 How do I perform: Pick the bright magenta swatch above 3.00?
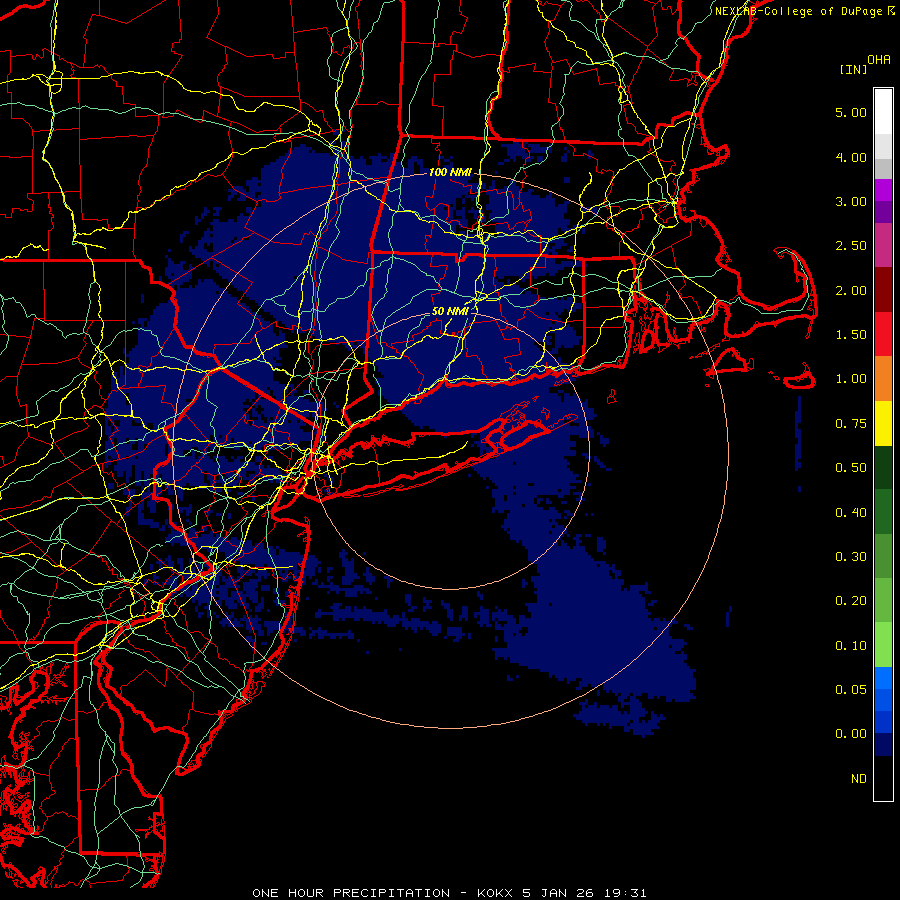[883, 190]
